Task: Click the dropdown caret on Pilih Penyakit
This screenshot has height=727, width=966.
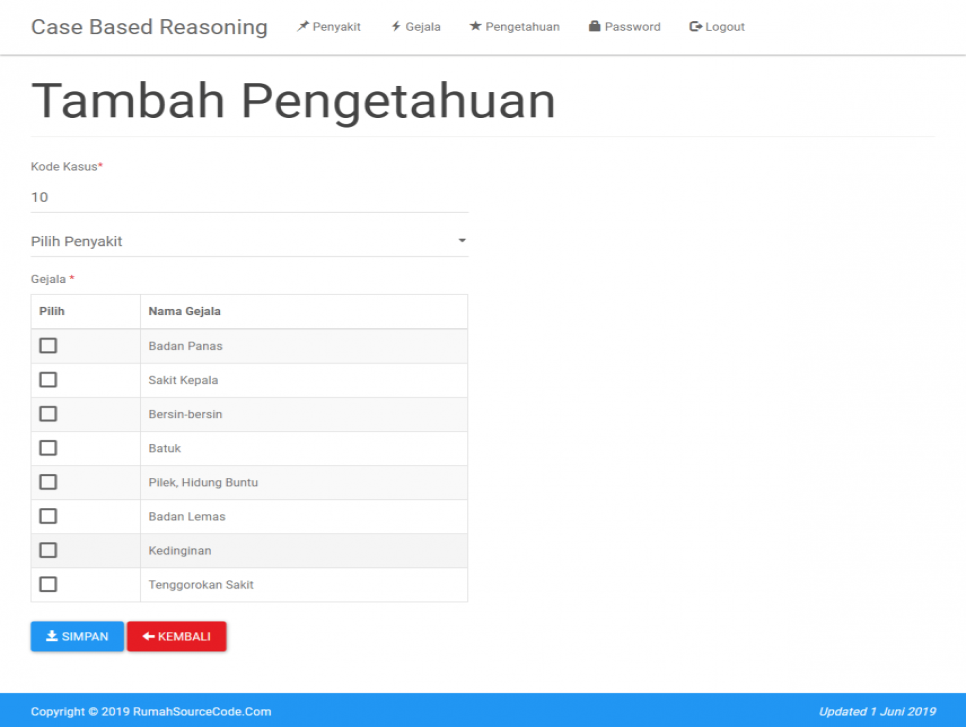Action: click(x=461, y=241)
